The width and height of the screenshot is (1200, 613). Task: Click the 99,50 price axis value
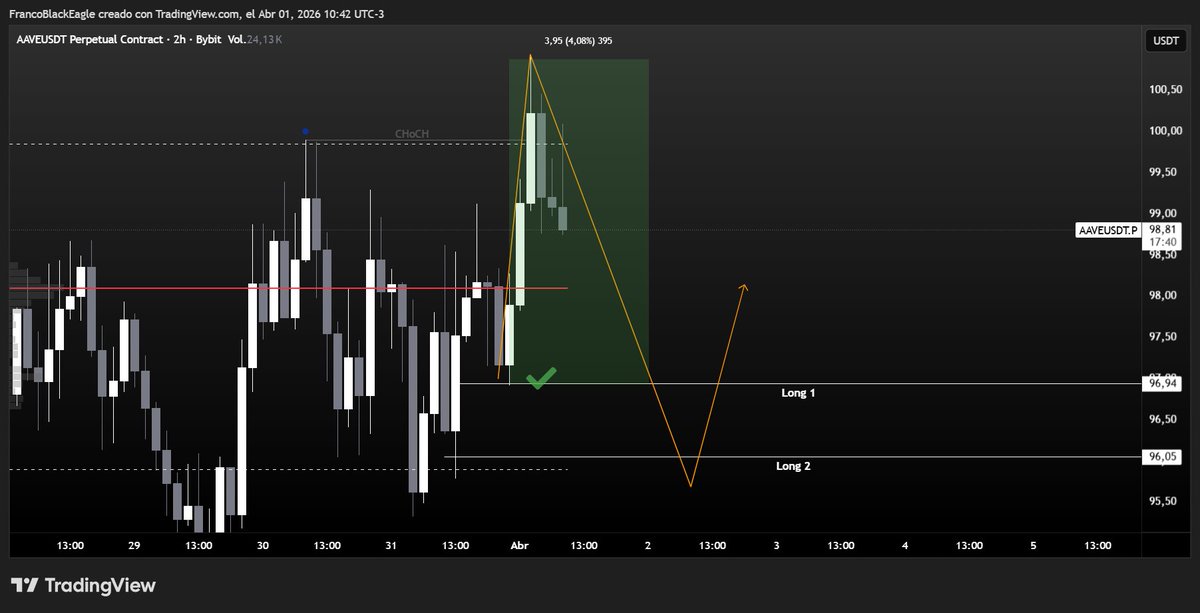pos(1164,172)
